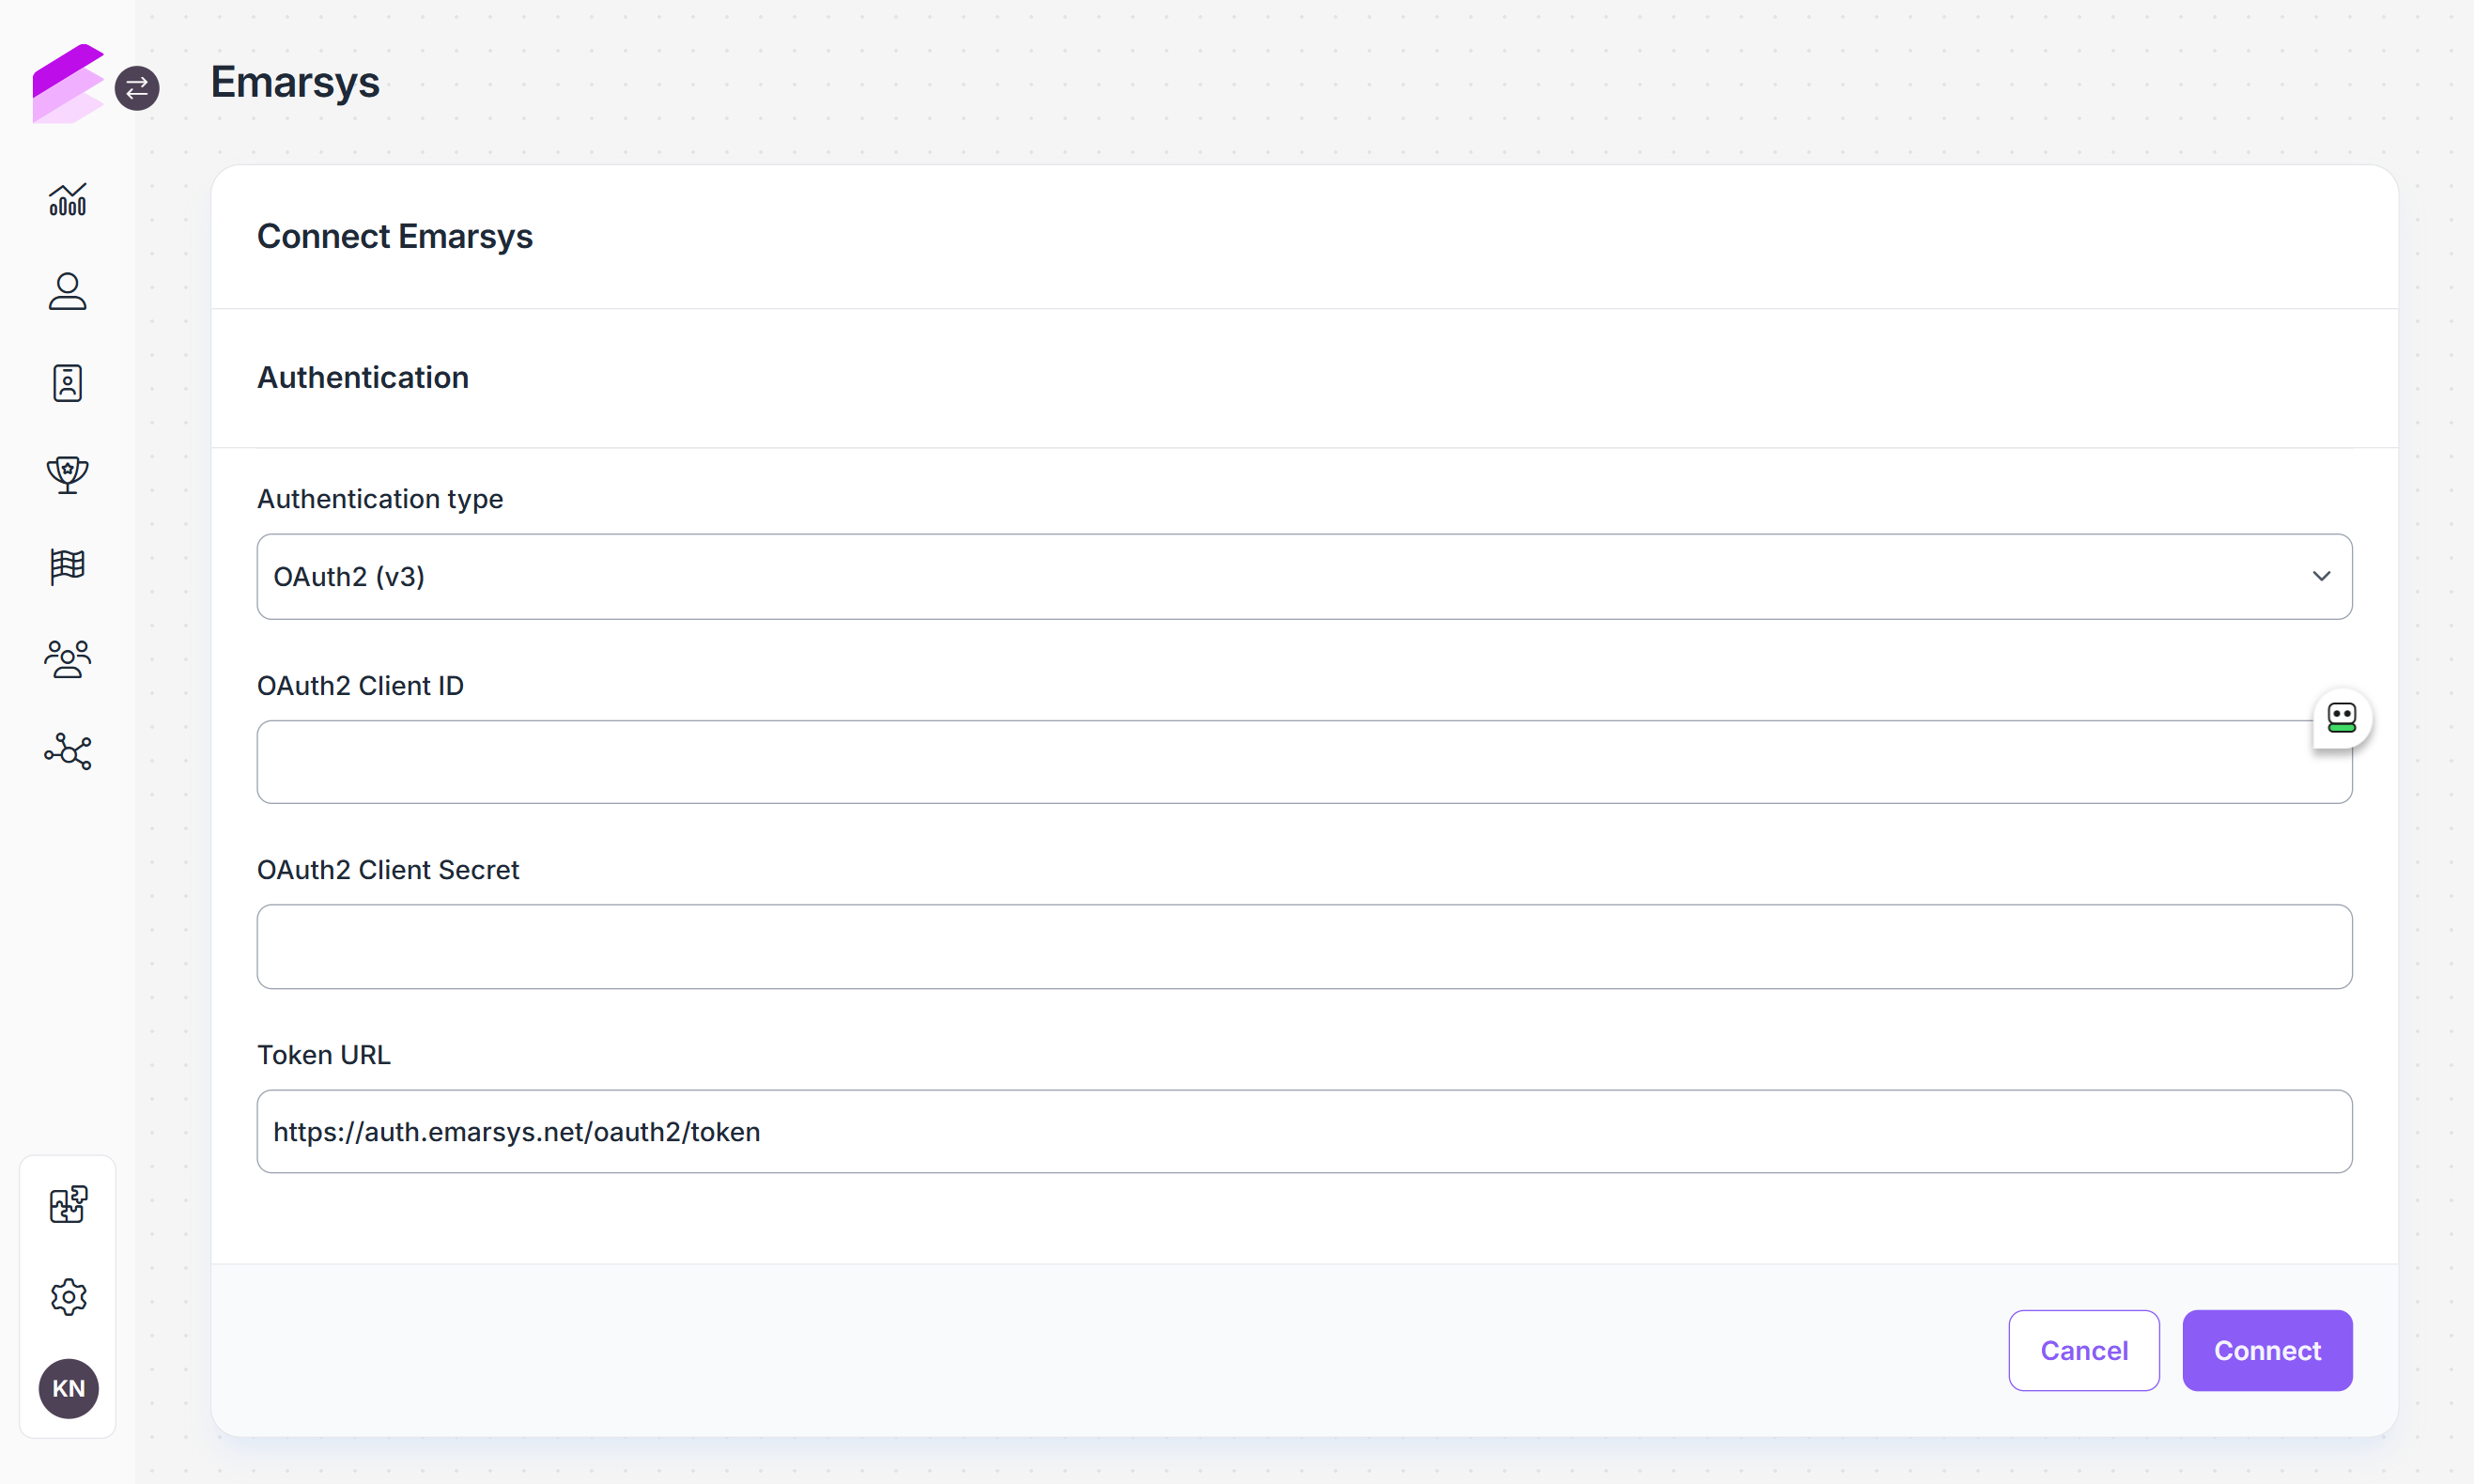Open the people group sidebar icon
Viewport: 2474px width, 1484px height.
point(68,659)
